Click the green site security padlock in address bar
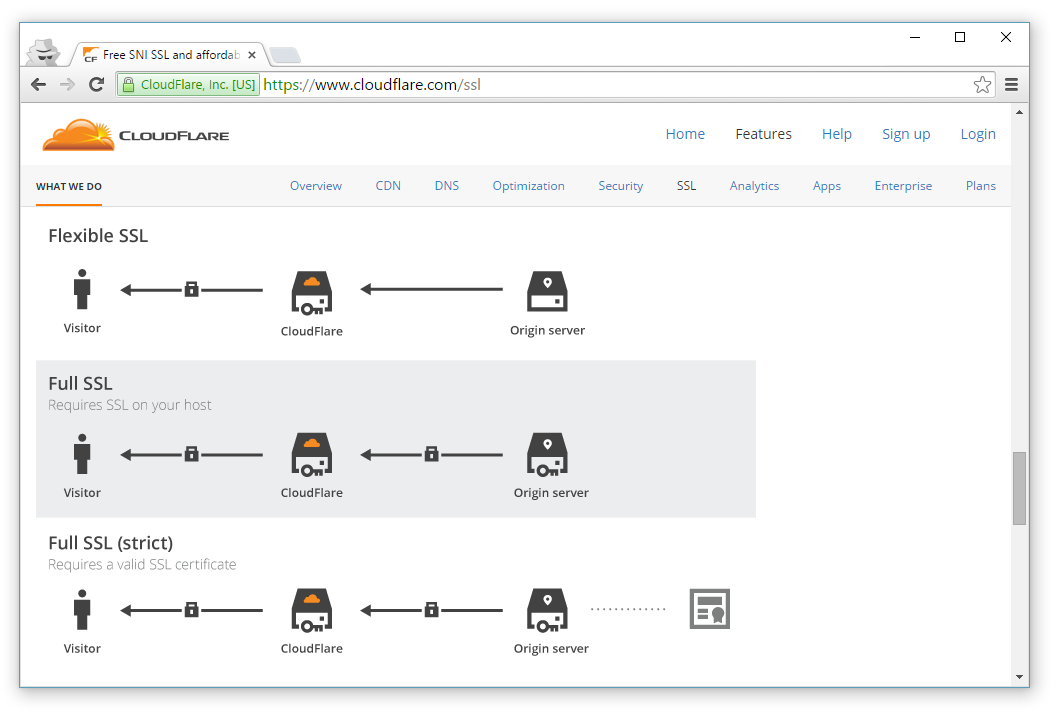1061x715 pixels. pos(131,84)
